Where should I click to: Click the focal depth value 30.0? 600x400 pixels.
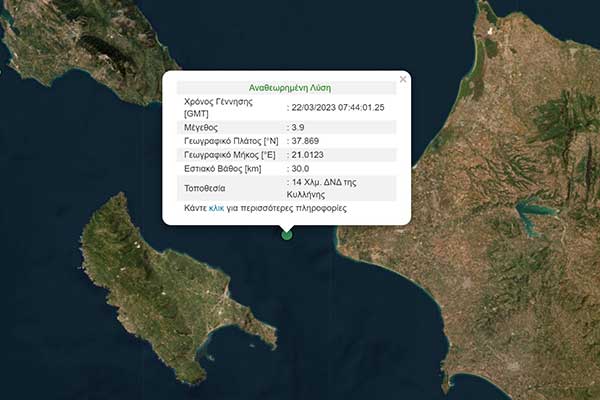click(299, 172)
